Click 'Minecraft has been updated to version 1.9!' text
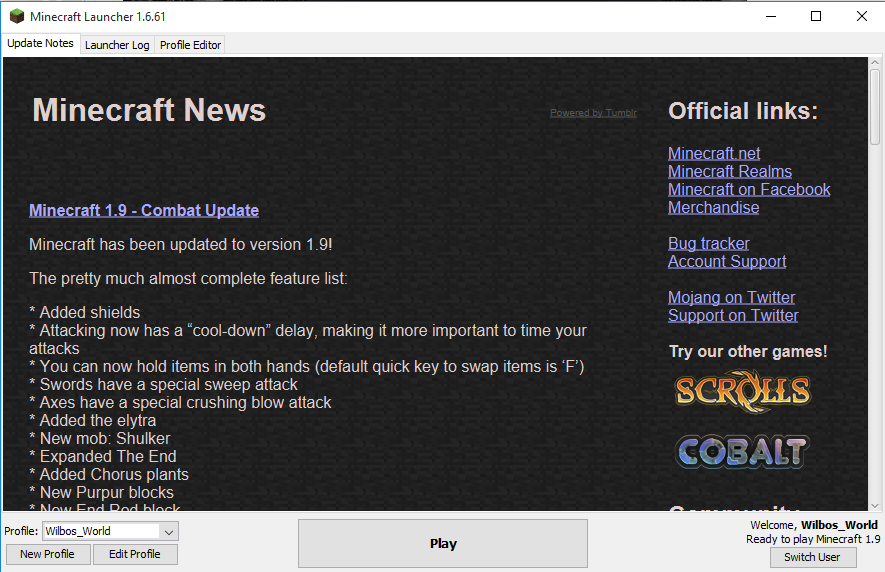 [x=181, y=244]
